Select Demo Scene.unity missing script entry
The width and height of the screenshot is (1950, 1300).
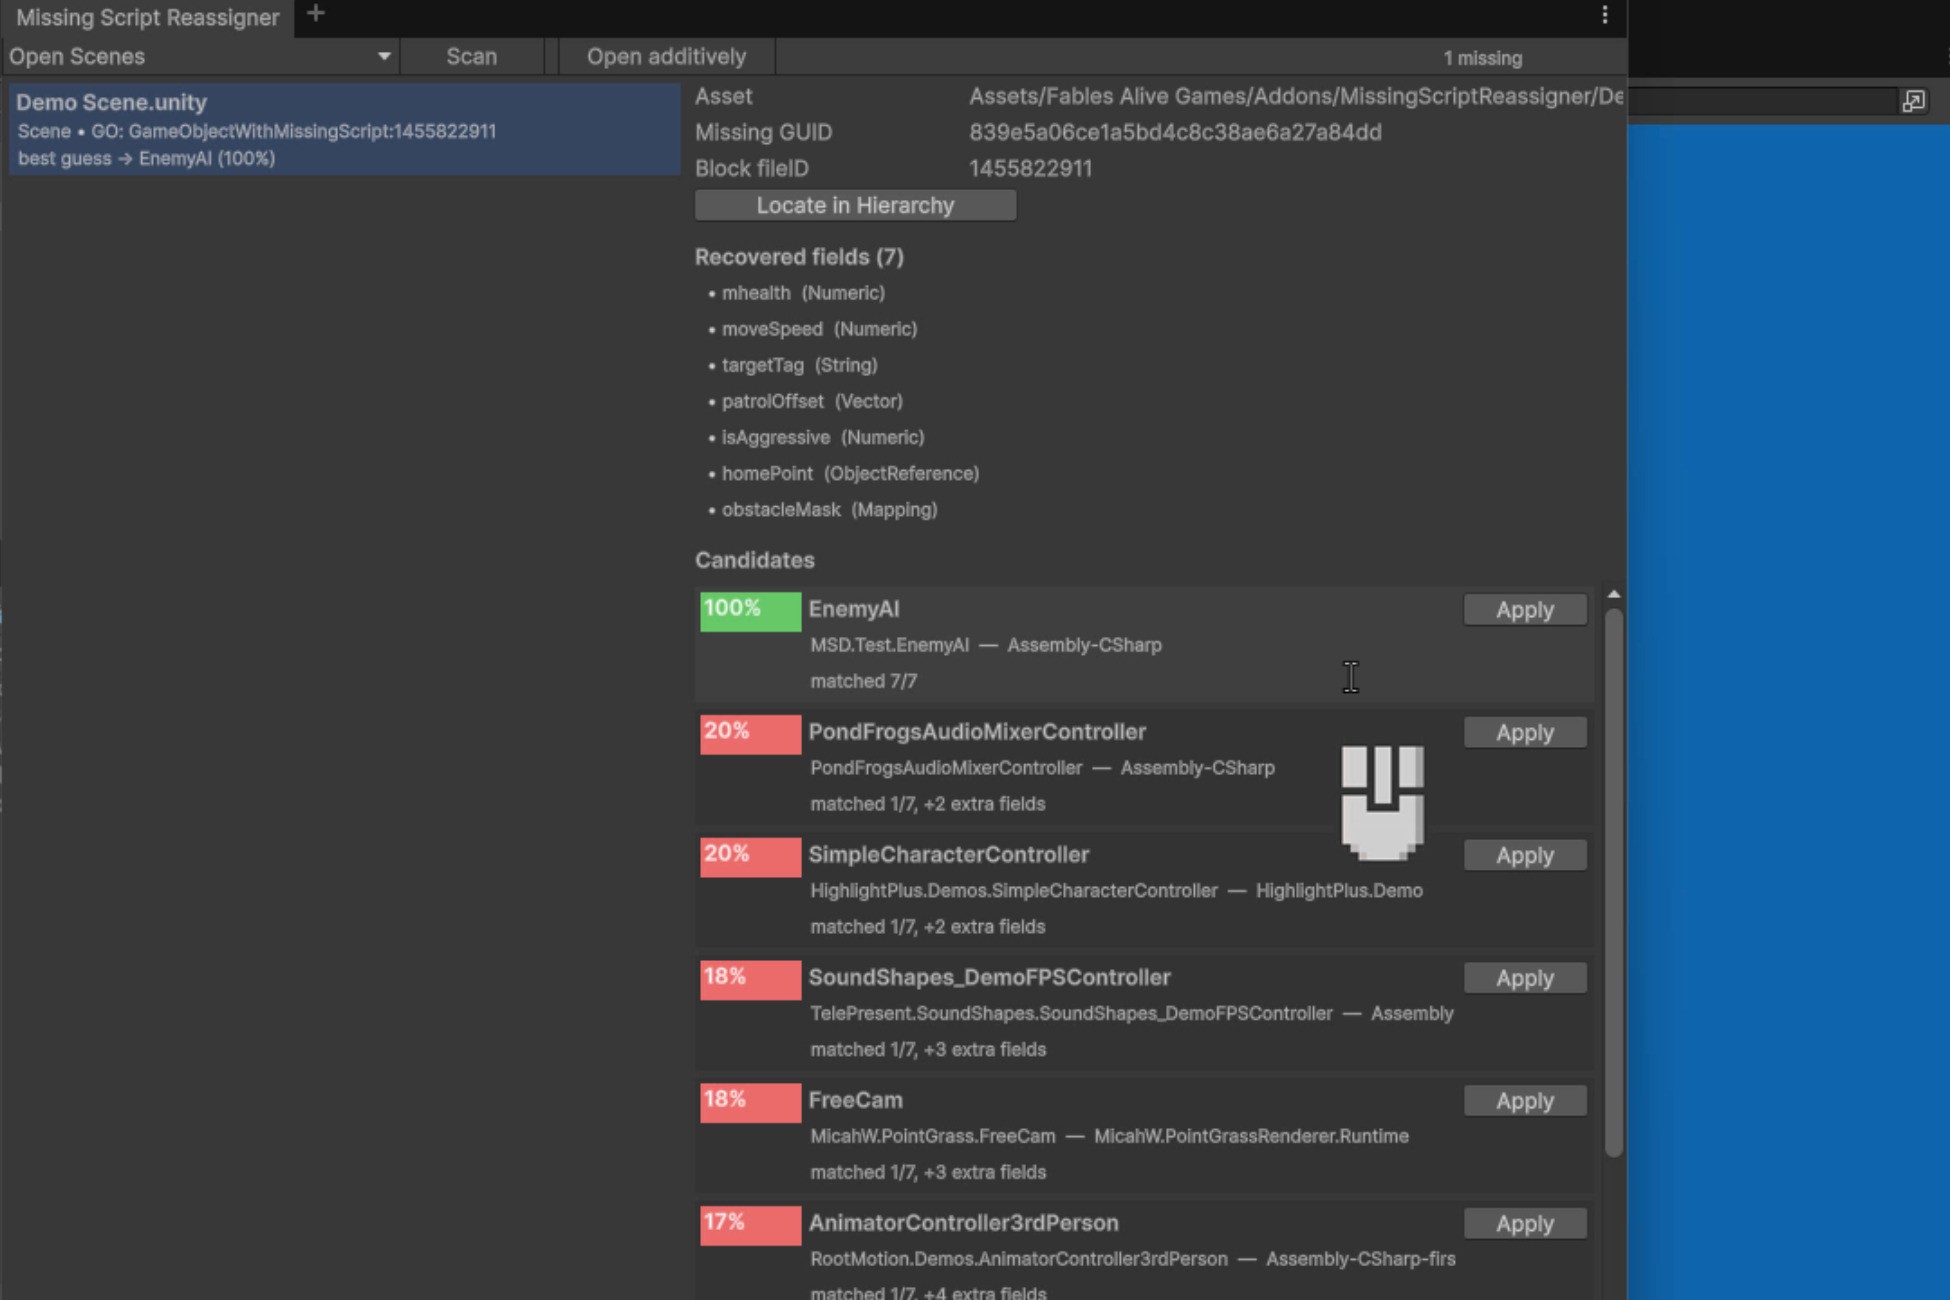[344, 130]
